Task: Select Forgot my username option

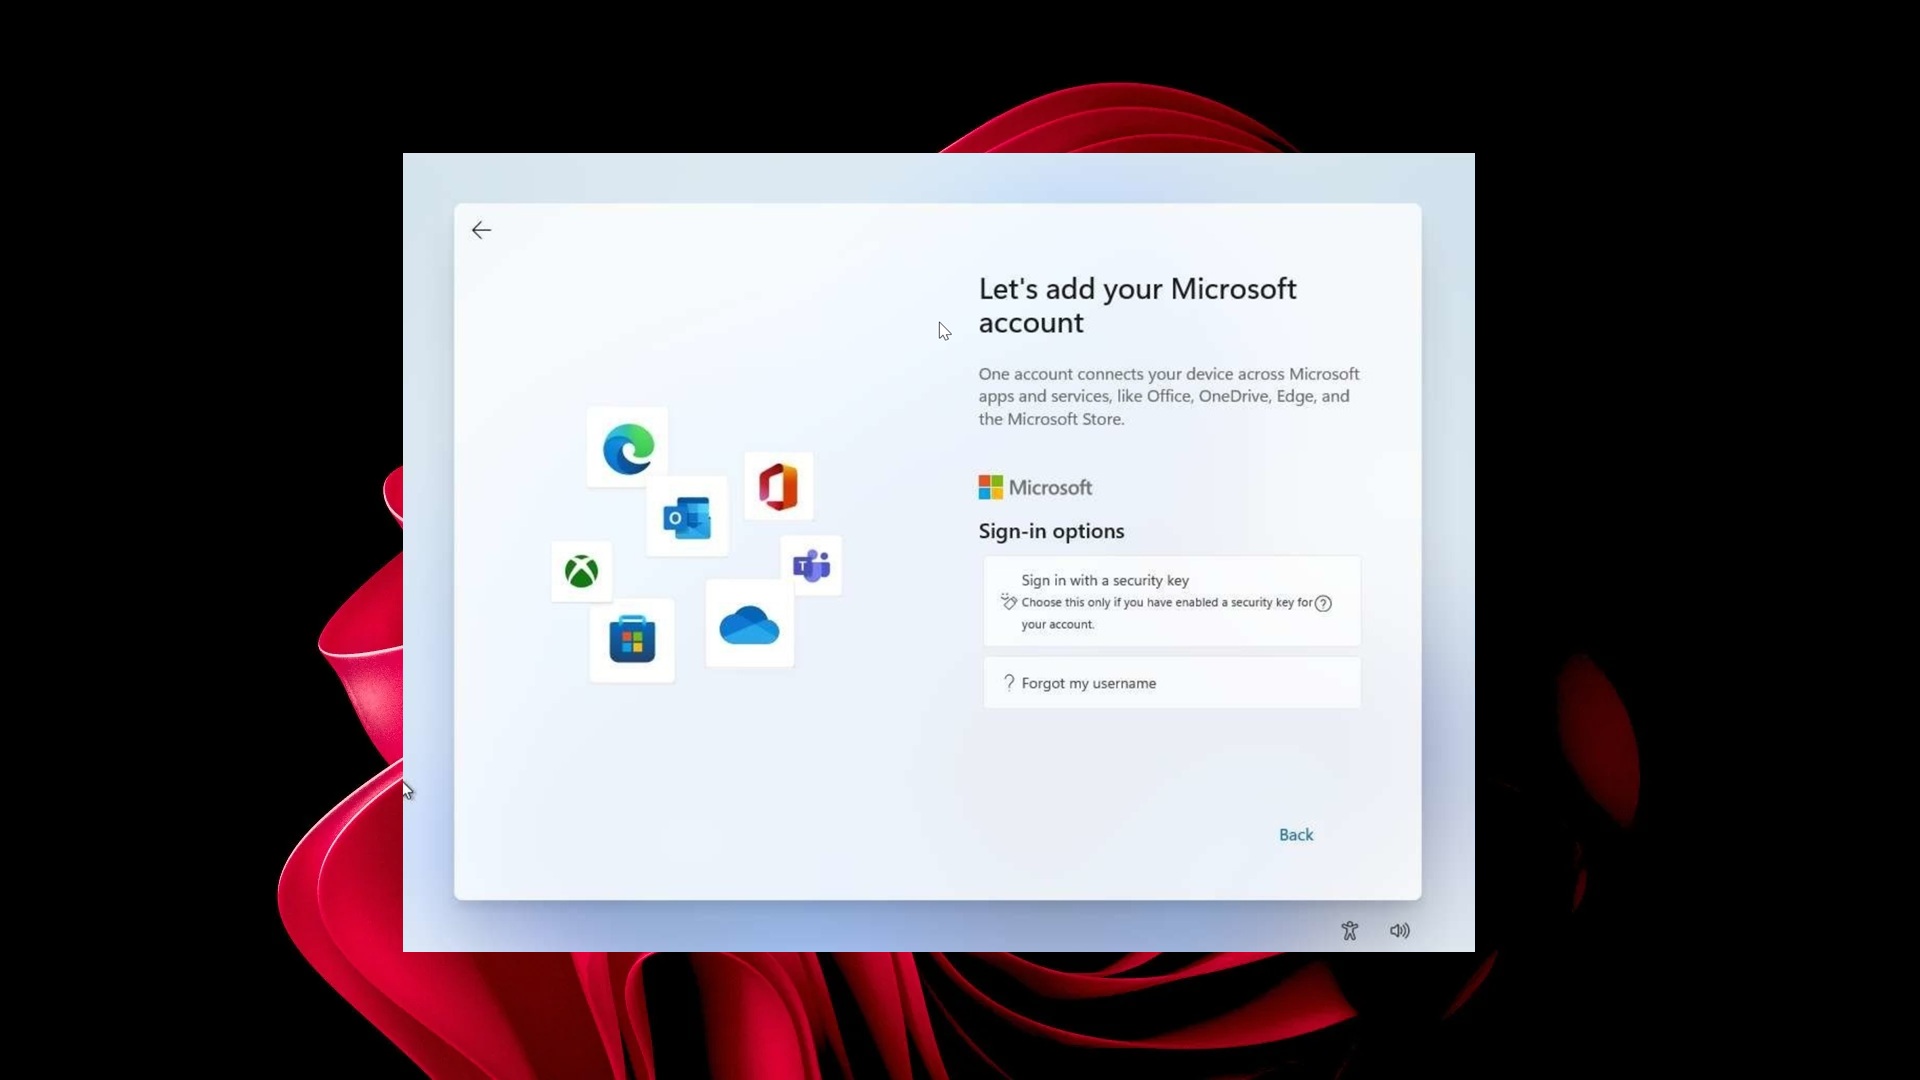Action: pyautogui.click(x=1172, y=683)
